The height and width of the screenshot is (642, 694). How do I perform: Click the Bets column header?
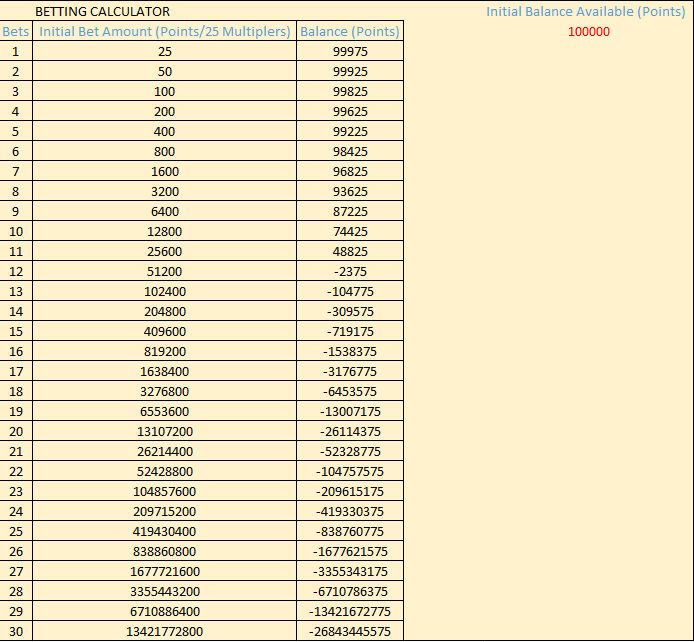16,31
